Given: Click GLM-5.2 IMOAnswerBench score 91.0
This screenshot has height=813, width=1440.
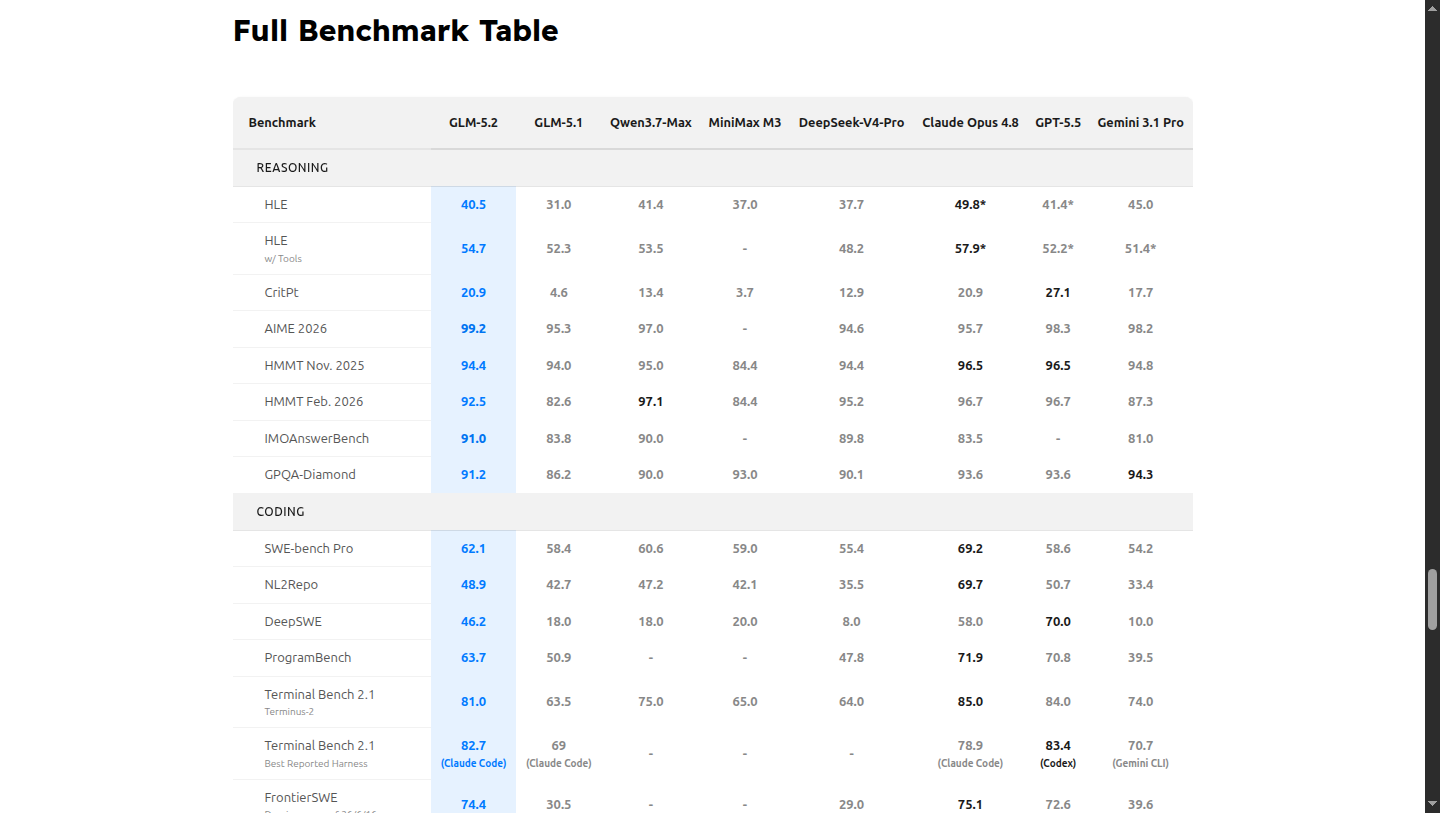Looking at the screenshot, I should (x=473, y=439).
